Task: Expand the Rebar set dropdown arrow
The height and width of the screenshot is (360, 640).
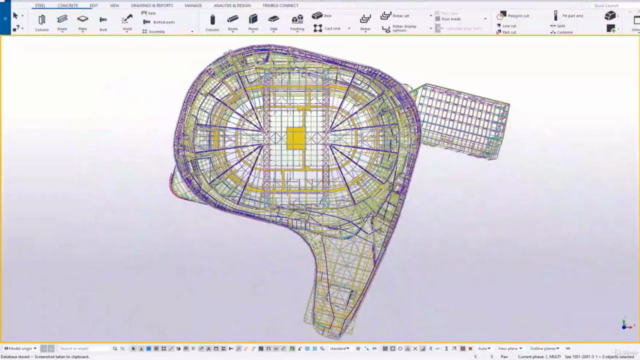Action: pos(431,16)
